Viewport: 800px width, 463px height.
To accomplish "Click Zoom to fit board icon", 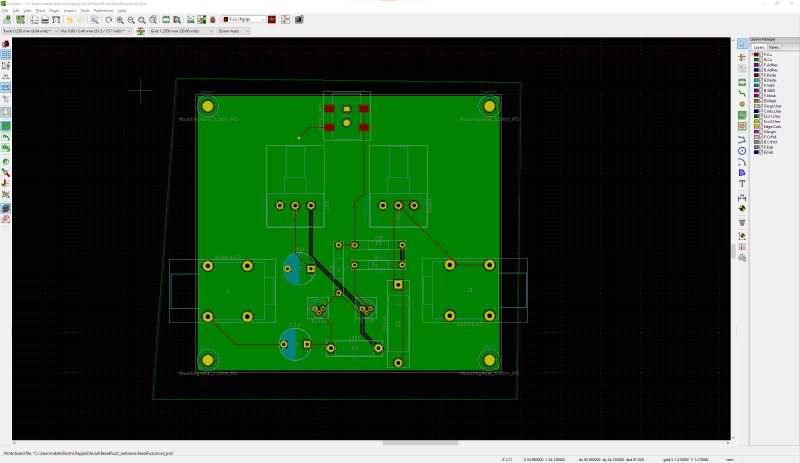I will pos(142,19).
